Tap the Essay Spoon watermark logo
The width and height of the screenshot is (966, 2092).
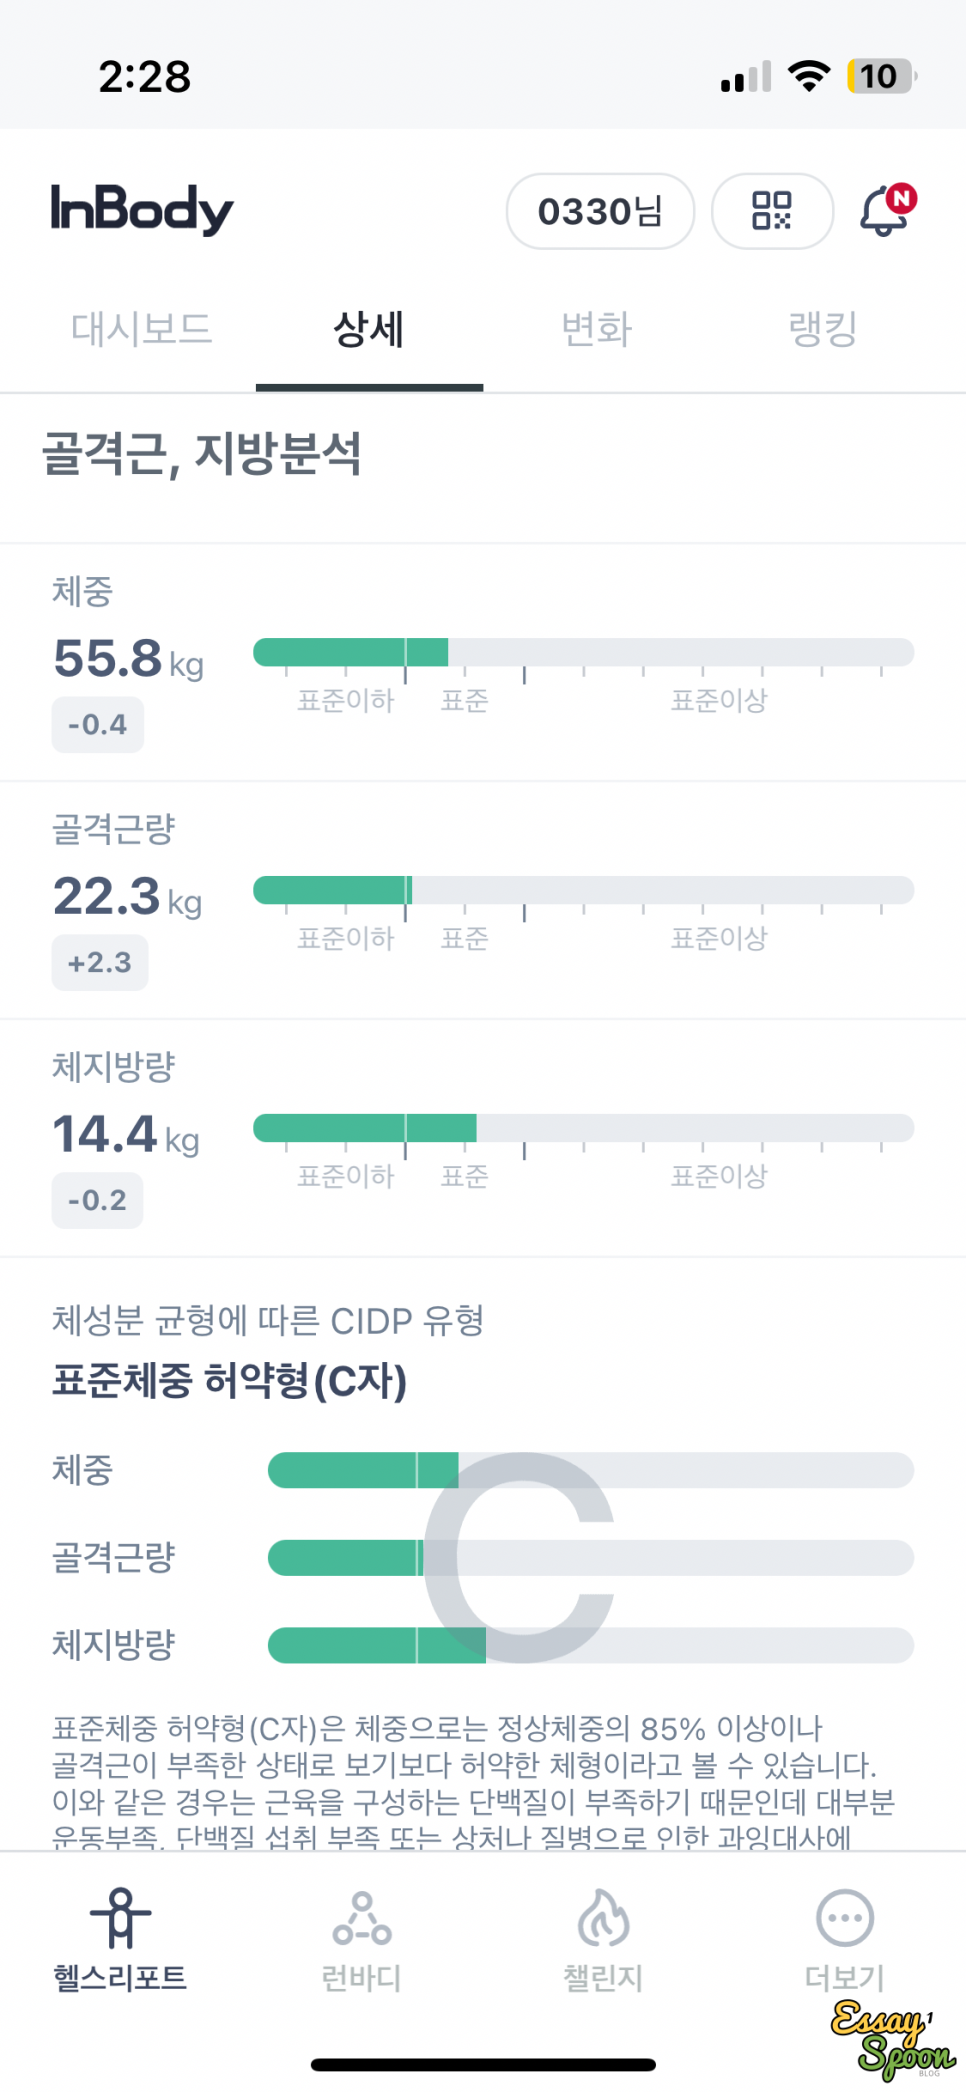(892, 2038)
